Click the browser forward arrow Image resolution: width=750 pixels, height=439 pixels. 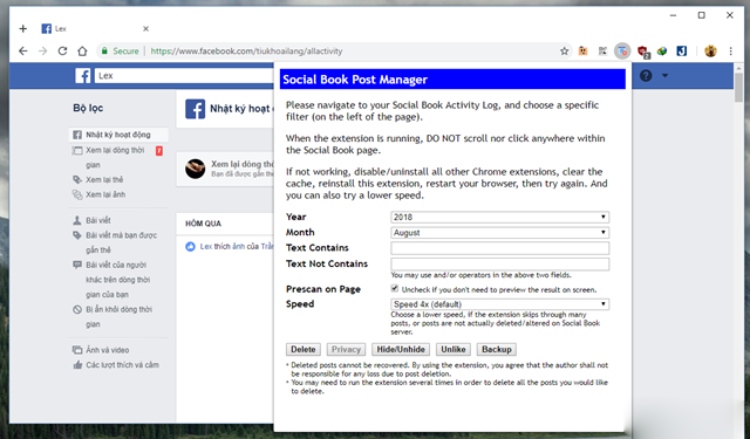pyautogui.click(x=43, y=51)
